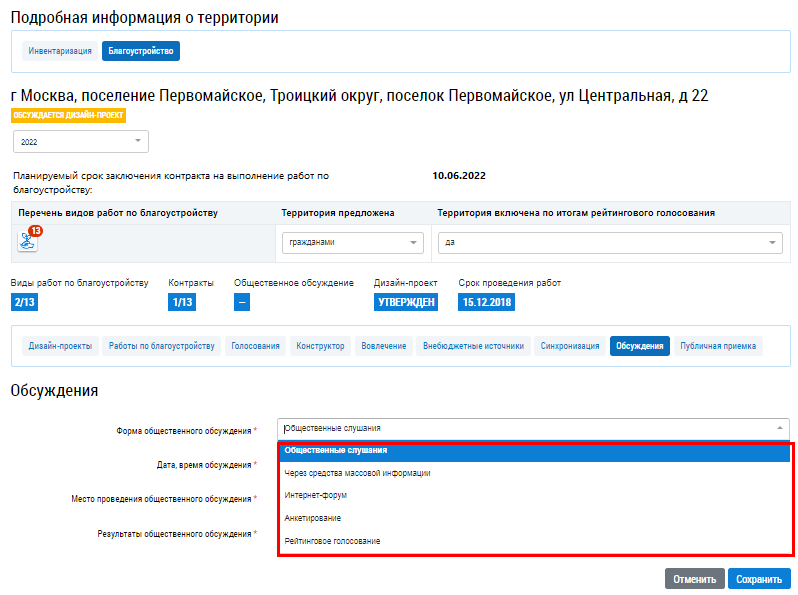Pick 'Рейтинговое голосование' in the dropdown list
Screen dimensions: 798x595
click(332, 541)
